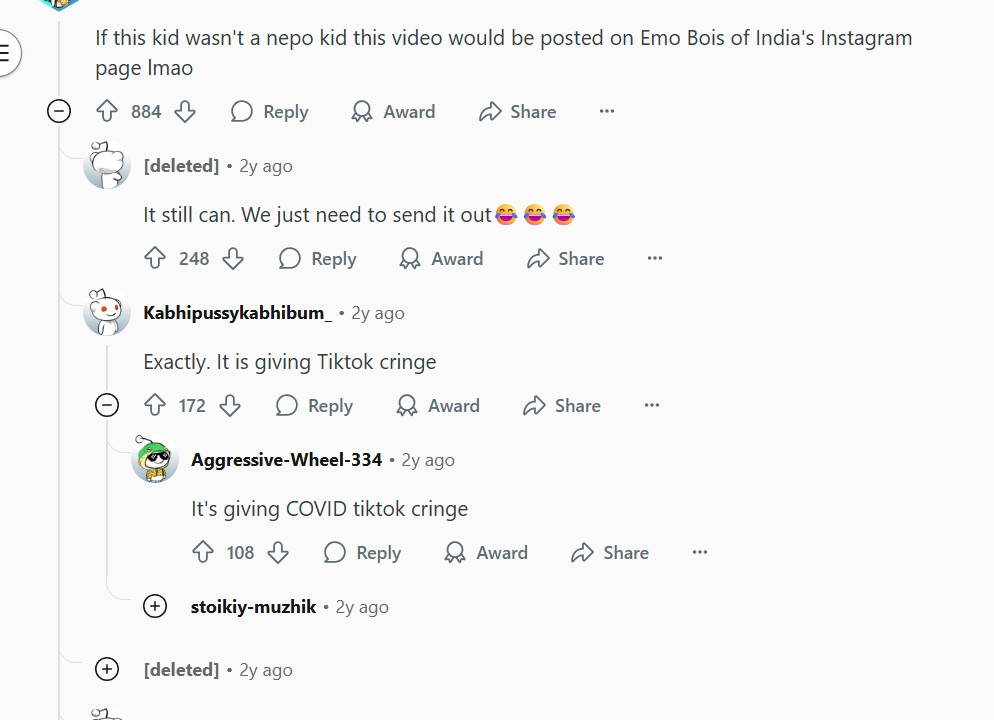
Task: Downvote the 'Tiktok cringe' comment with 172 points
Action: tap(230, 406)
